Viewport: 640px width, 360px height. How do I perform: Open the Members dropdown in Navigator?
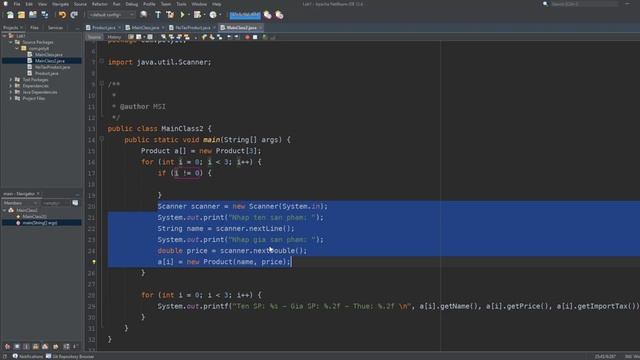point(20,203)
